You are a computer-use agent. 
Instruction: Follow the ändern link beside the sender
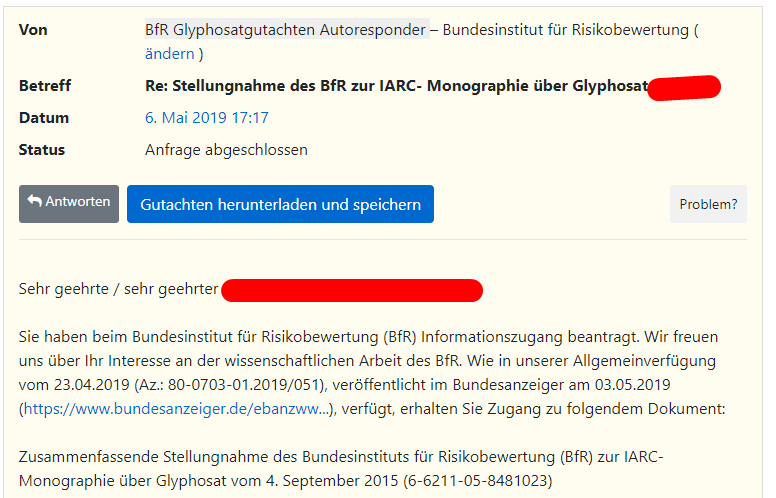[169, 53]
